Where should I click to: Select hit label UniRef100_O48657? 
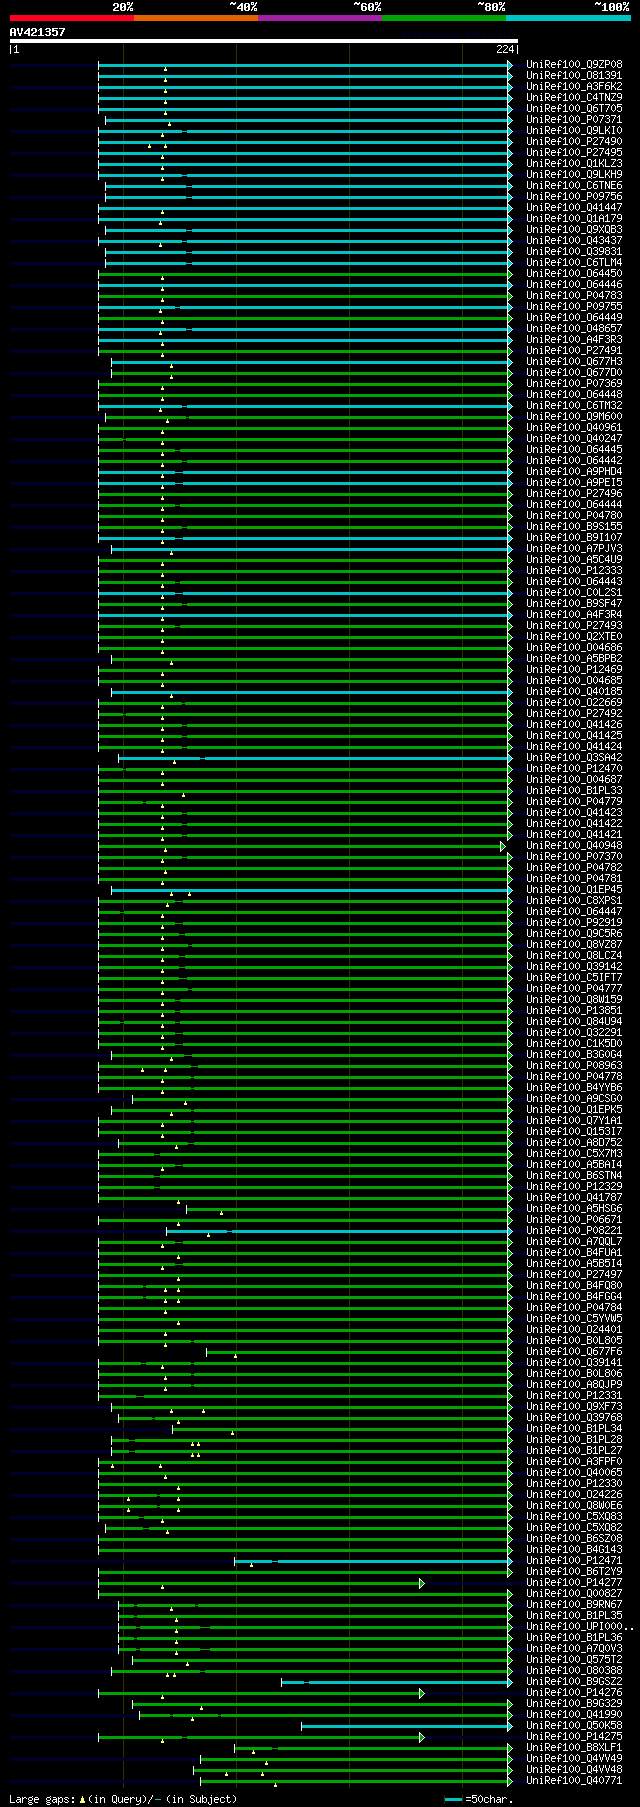point(574,329)
